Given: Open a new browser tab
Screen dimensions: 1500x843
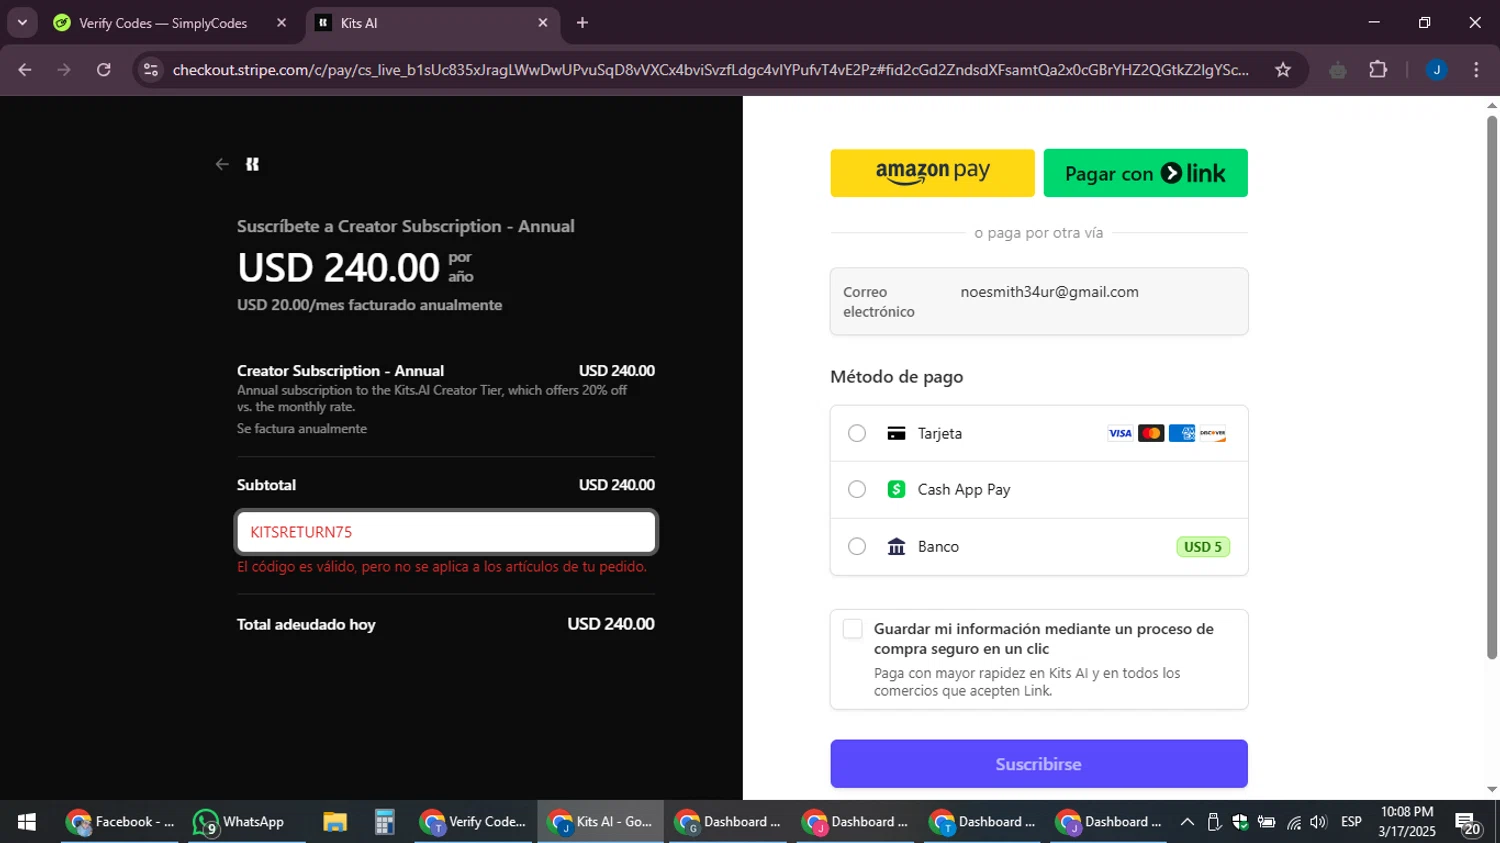Looking at the screenshot, I should point(582,23).
